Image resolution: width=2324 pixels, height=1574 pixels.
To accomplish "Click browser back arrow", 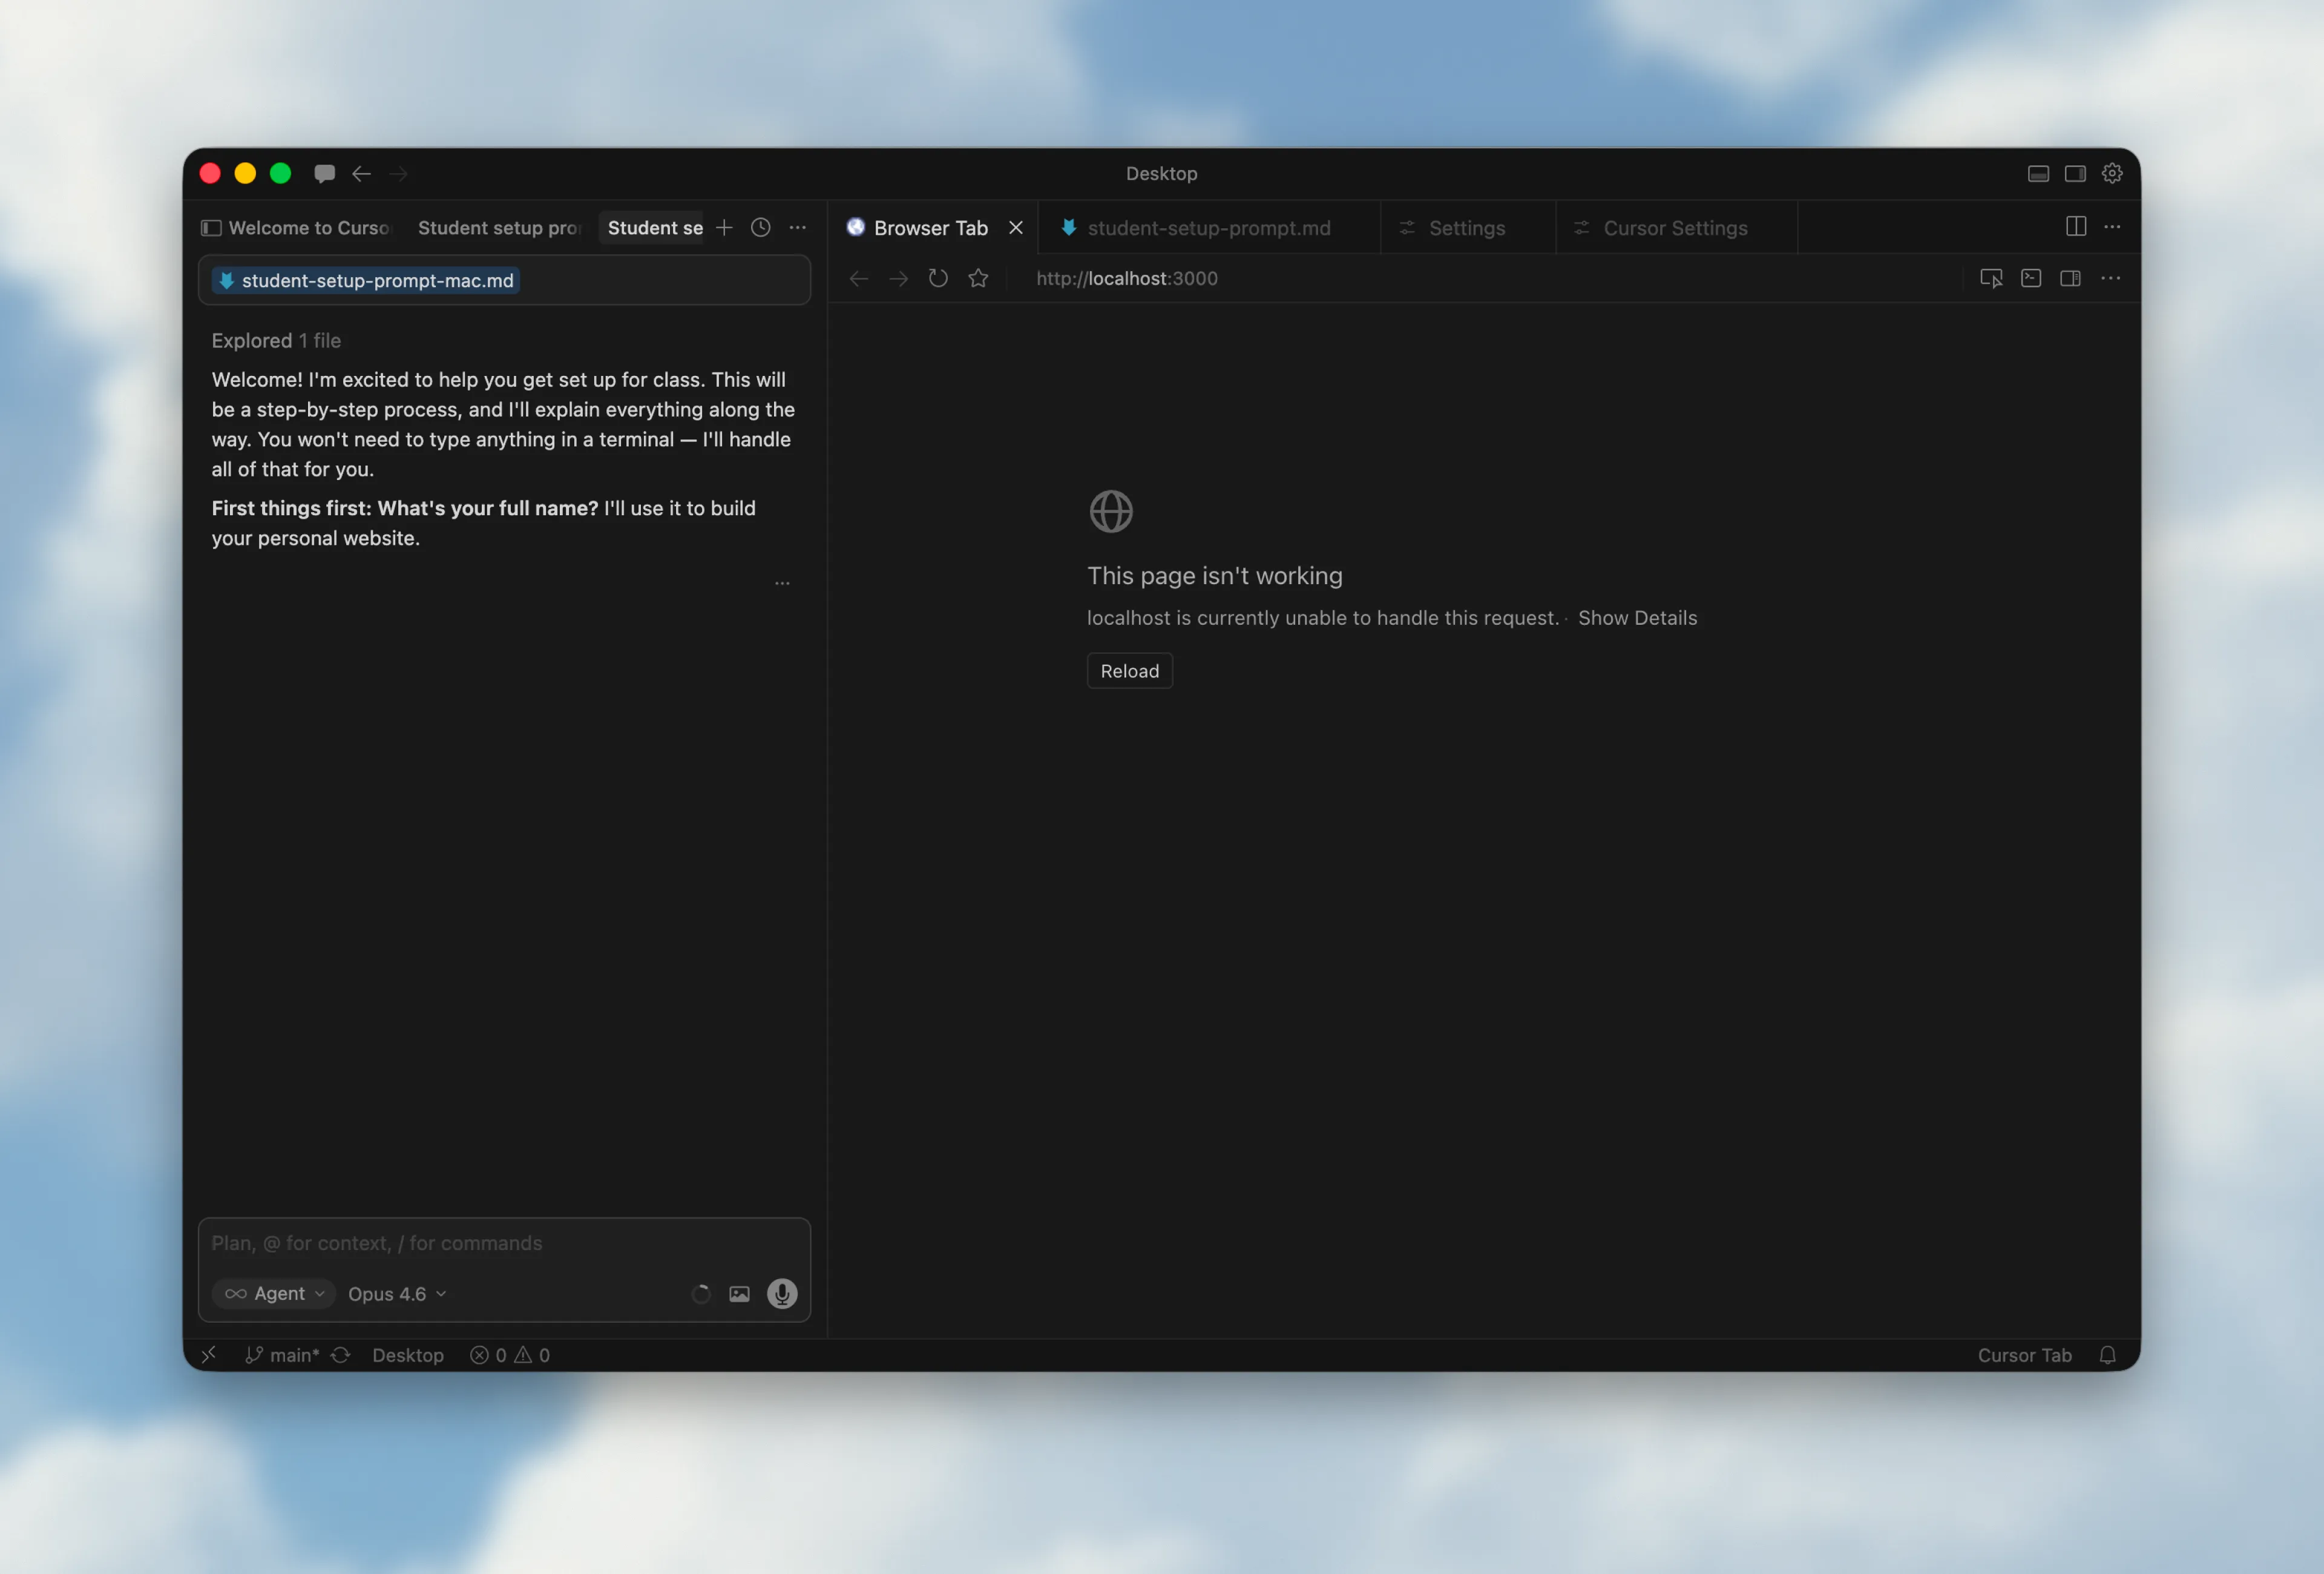I will 859,279.
